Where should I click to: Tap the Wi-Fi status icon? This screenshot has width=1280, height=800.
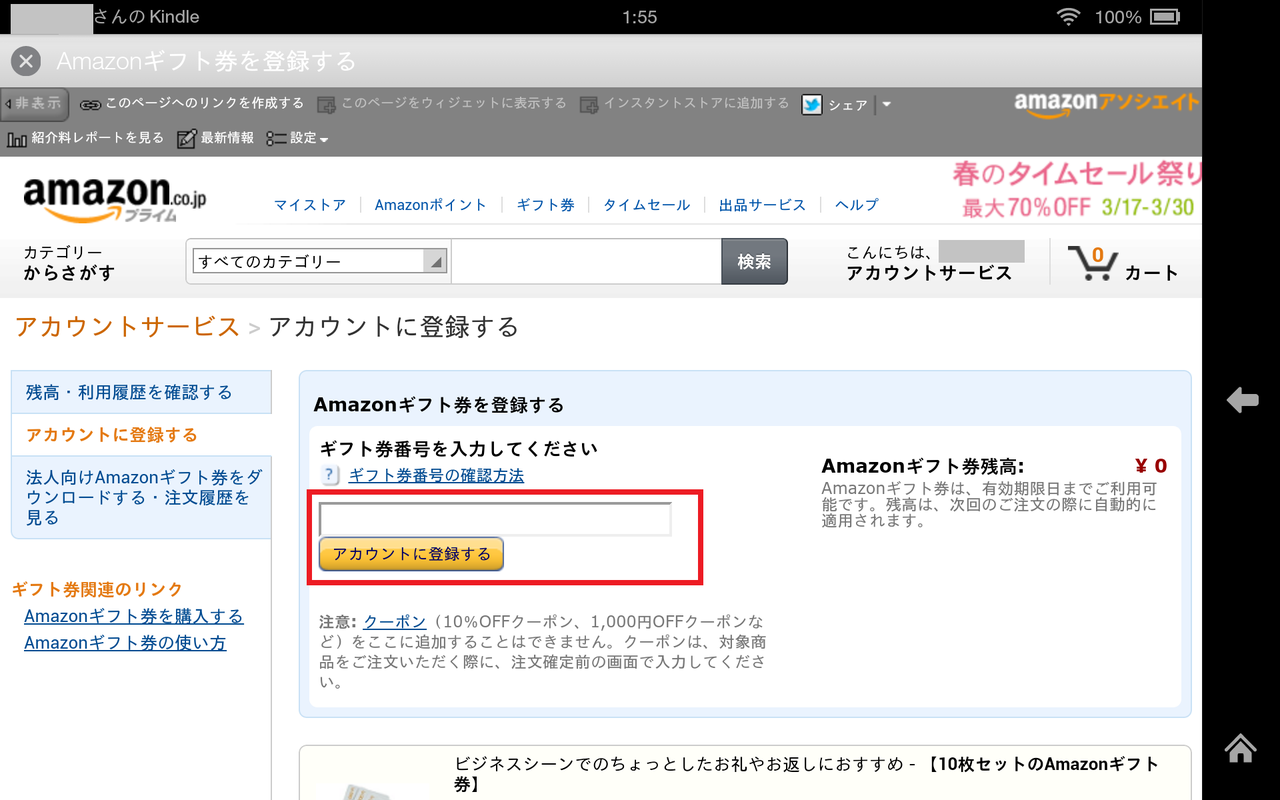coord(1069,17)
